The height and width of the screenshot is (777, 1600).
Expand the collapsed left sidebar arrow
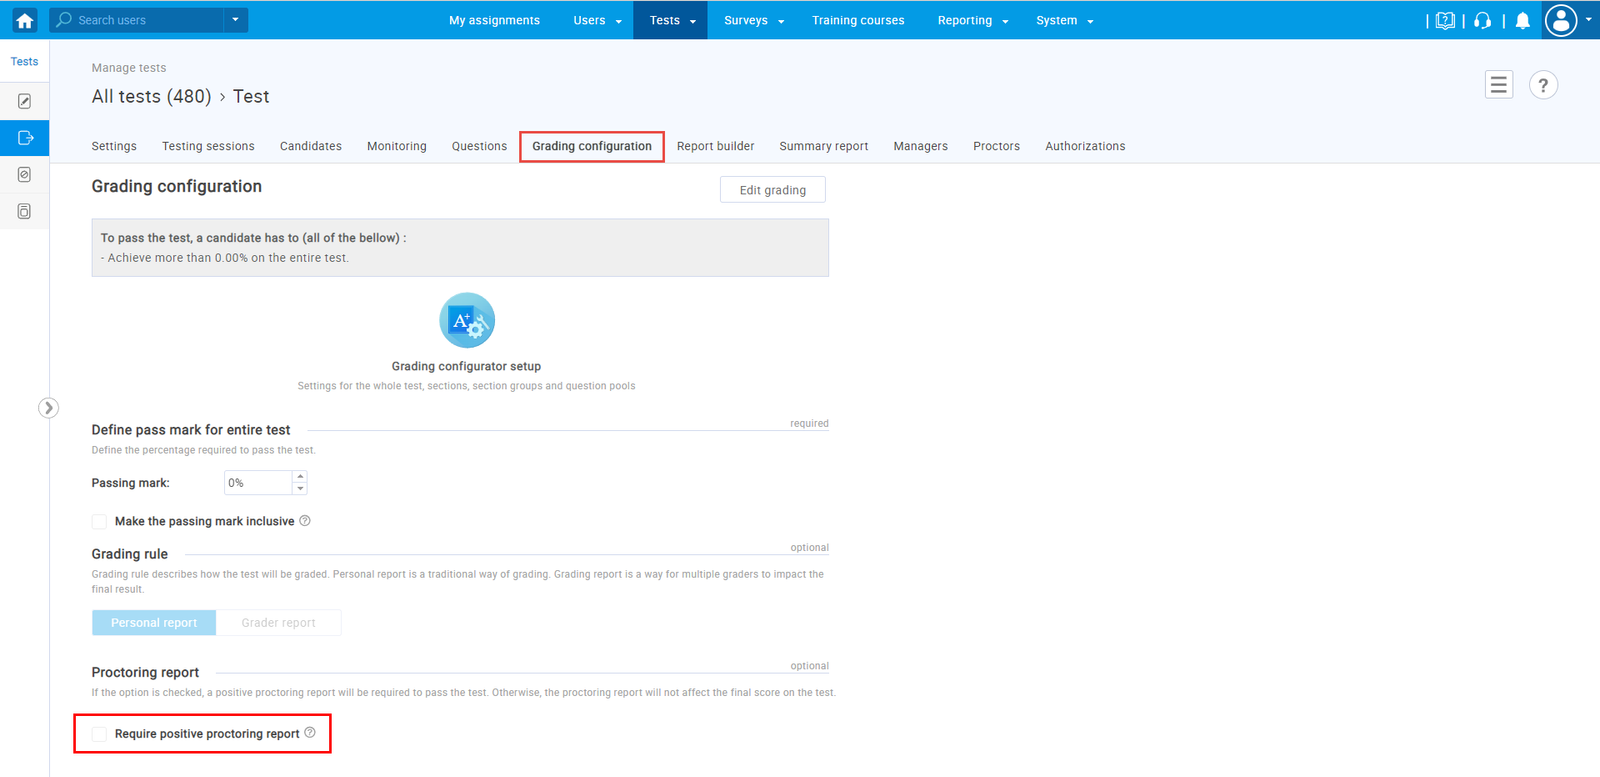(48, 408)
